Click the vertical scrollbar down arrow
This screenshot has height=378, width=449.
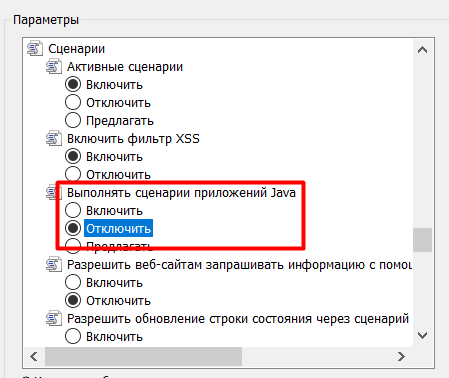422,335
